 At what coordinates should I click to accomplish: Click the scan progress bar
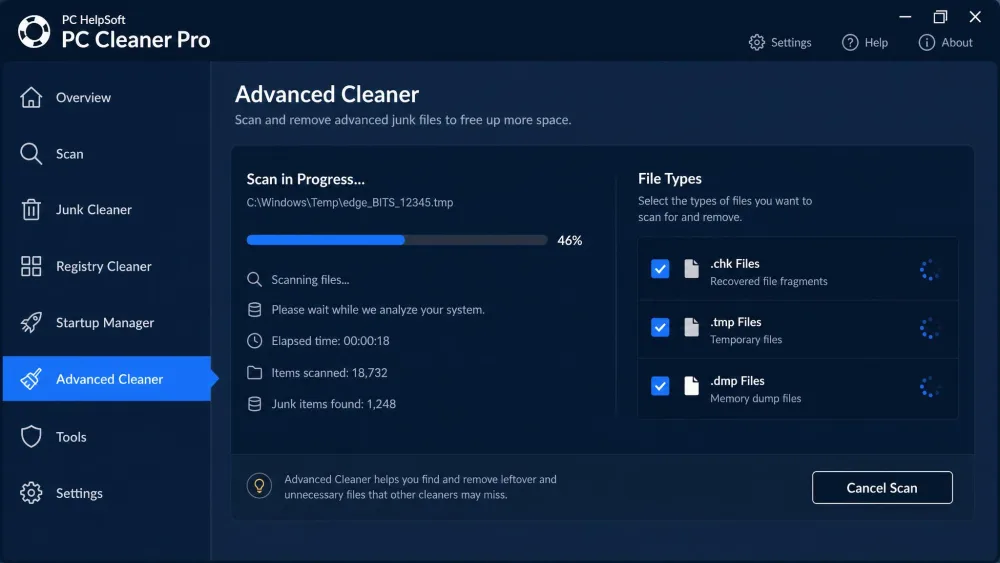tap(397, 240)
